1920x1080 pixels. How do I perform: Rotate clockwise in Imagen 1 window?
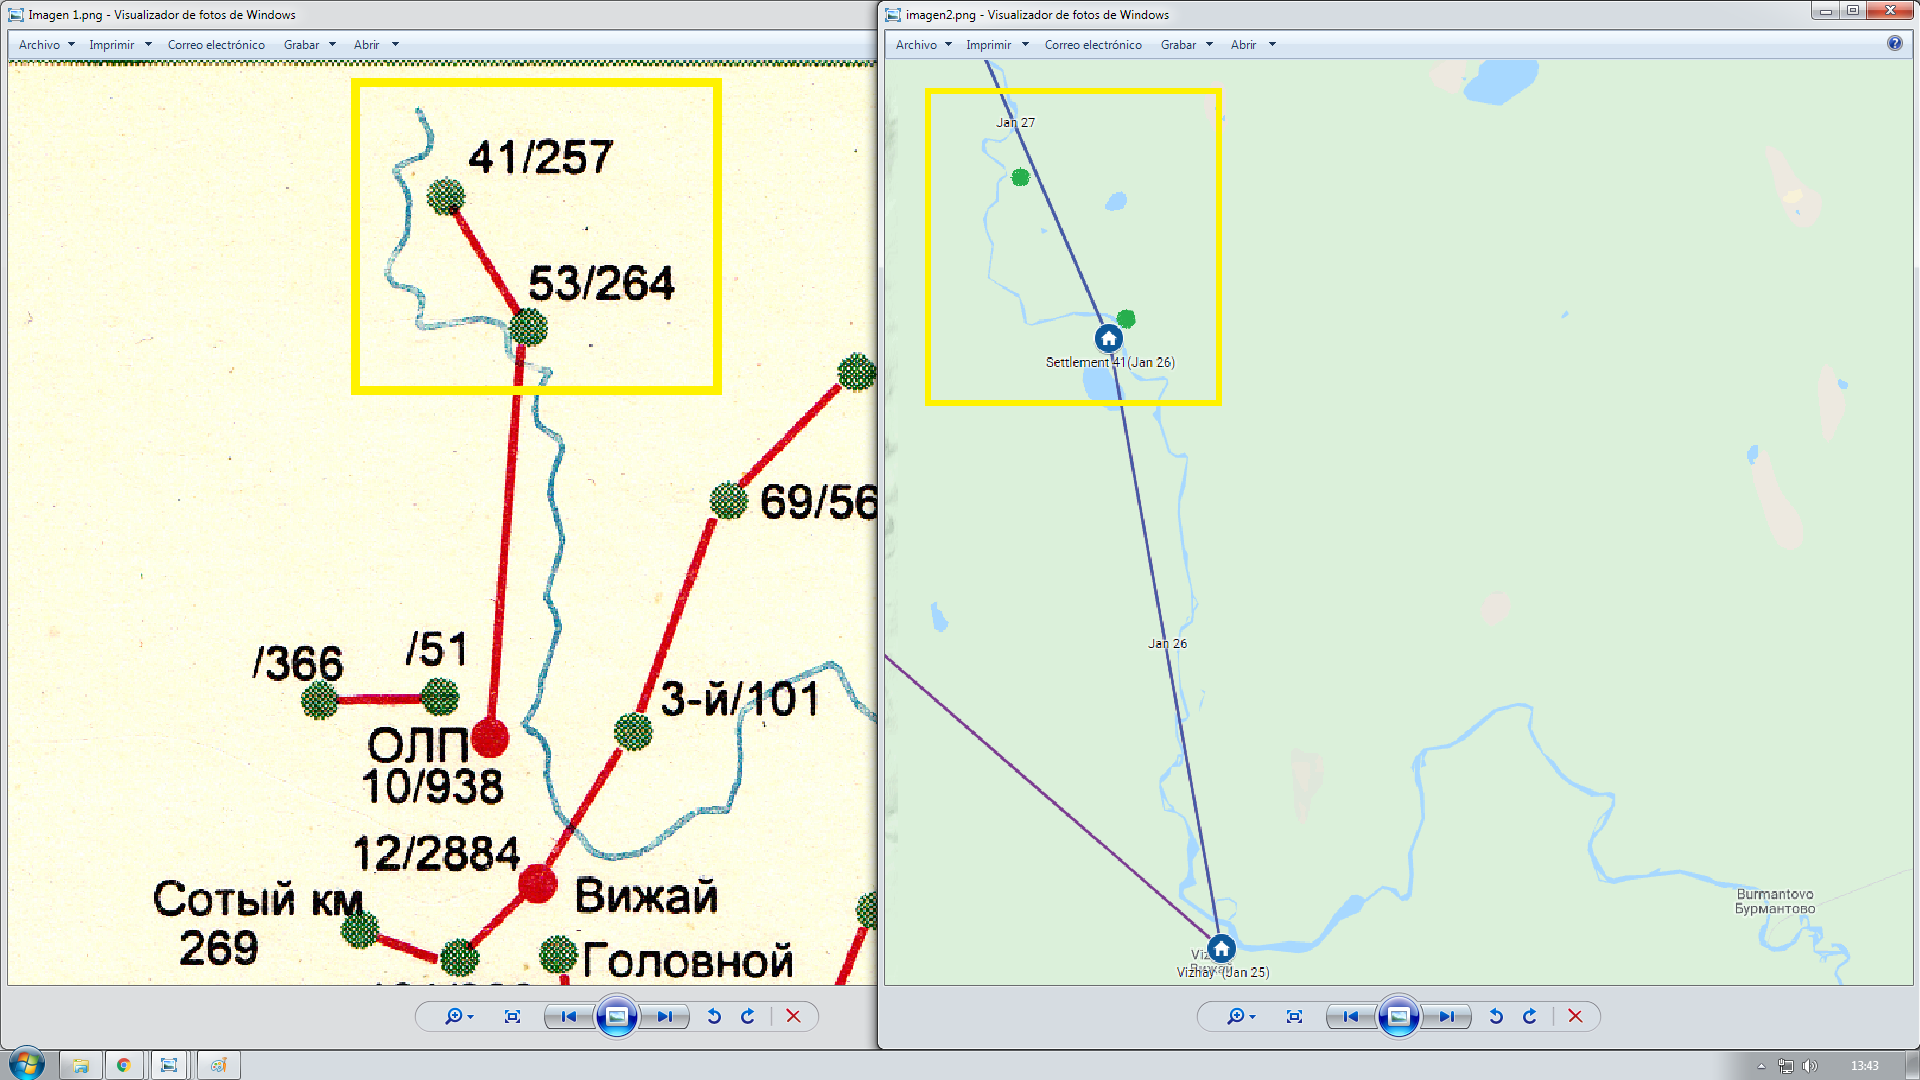click(x=748, y=1016)
